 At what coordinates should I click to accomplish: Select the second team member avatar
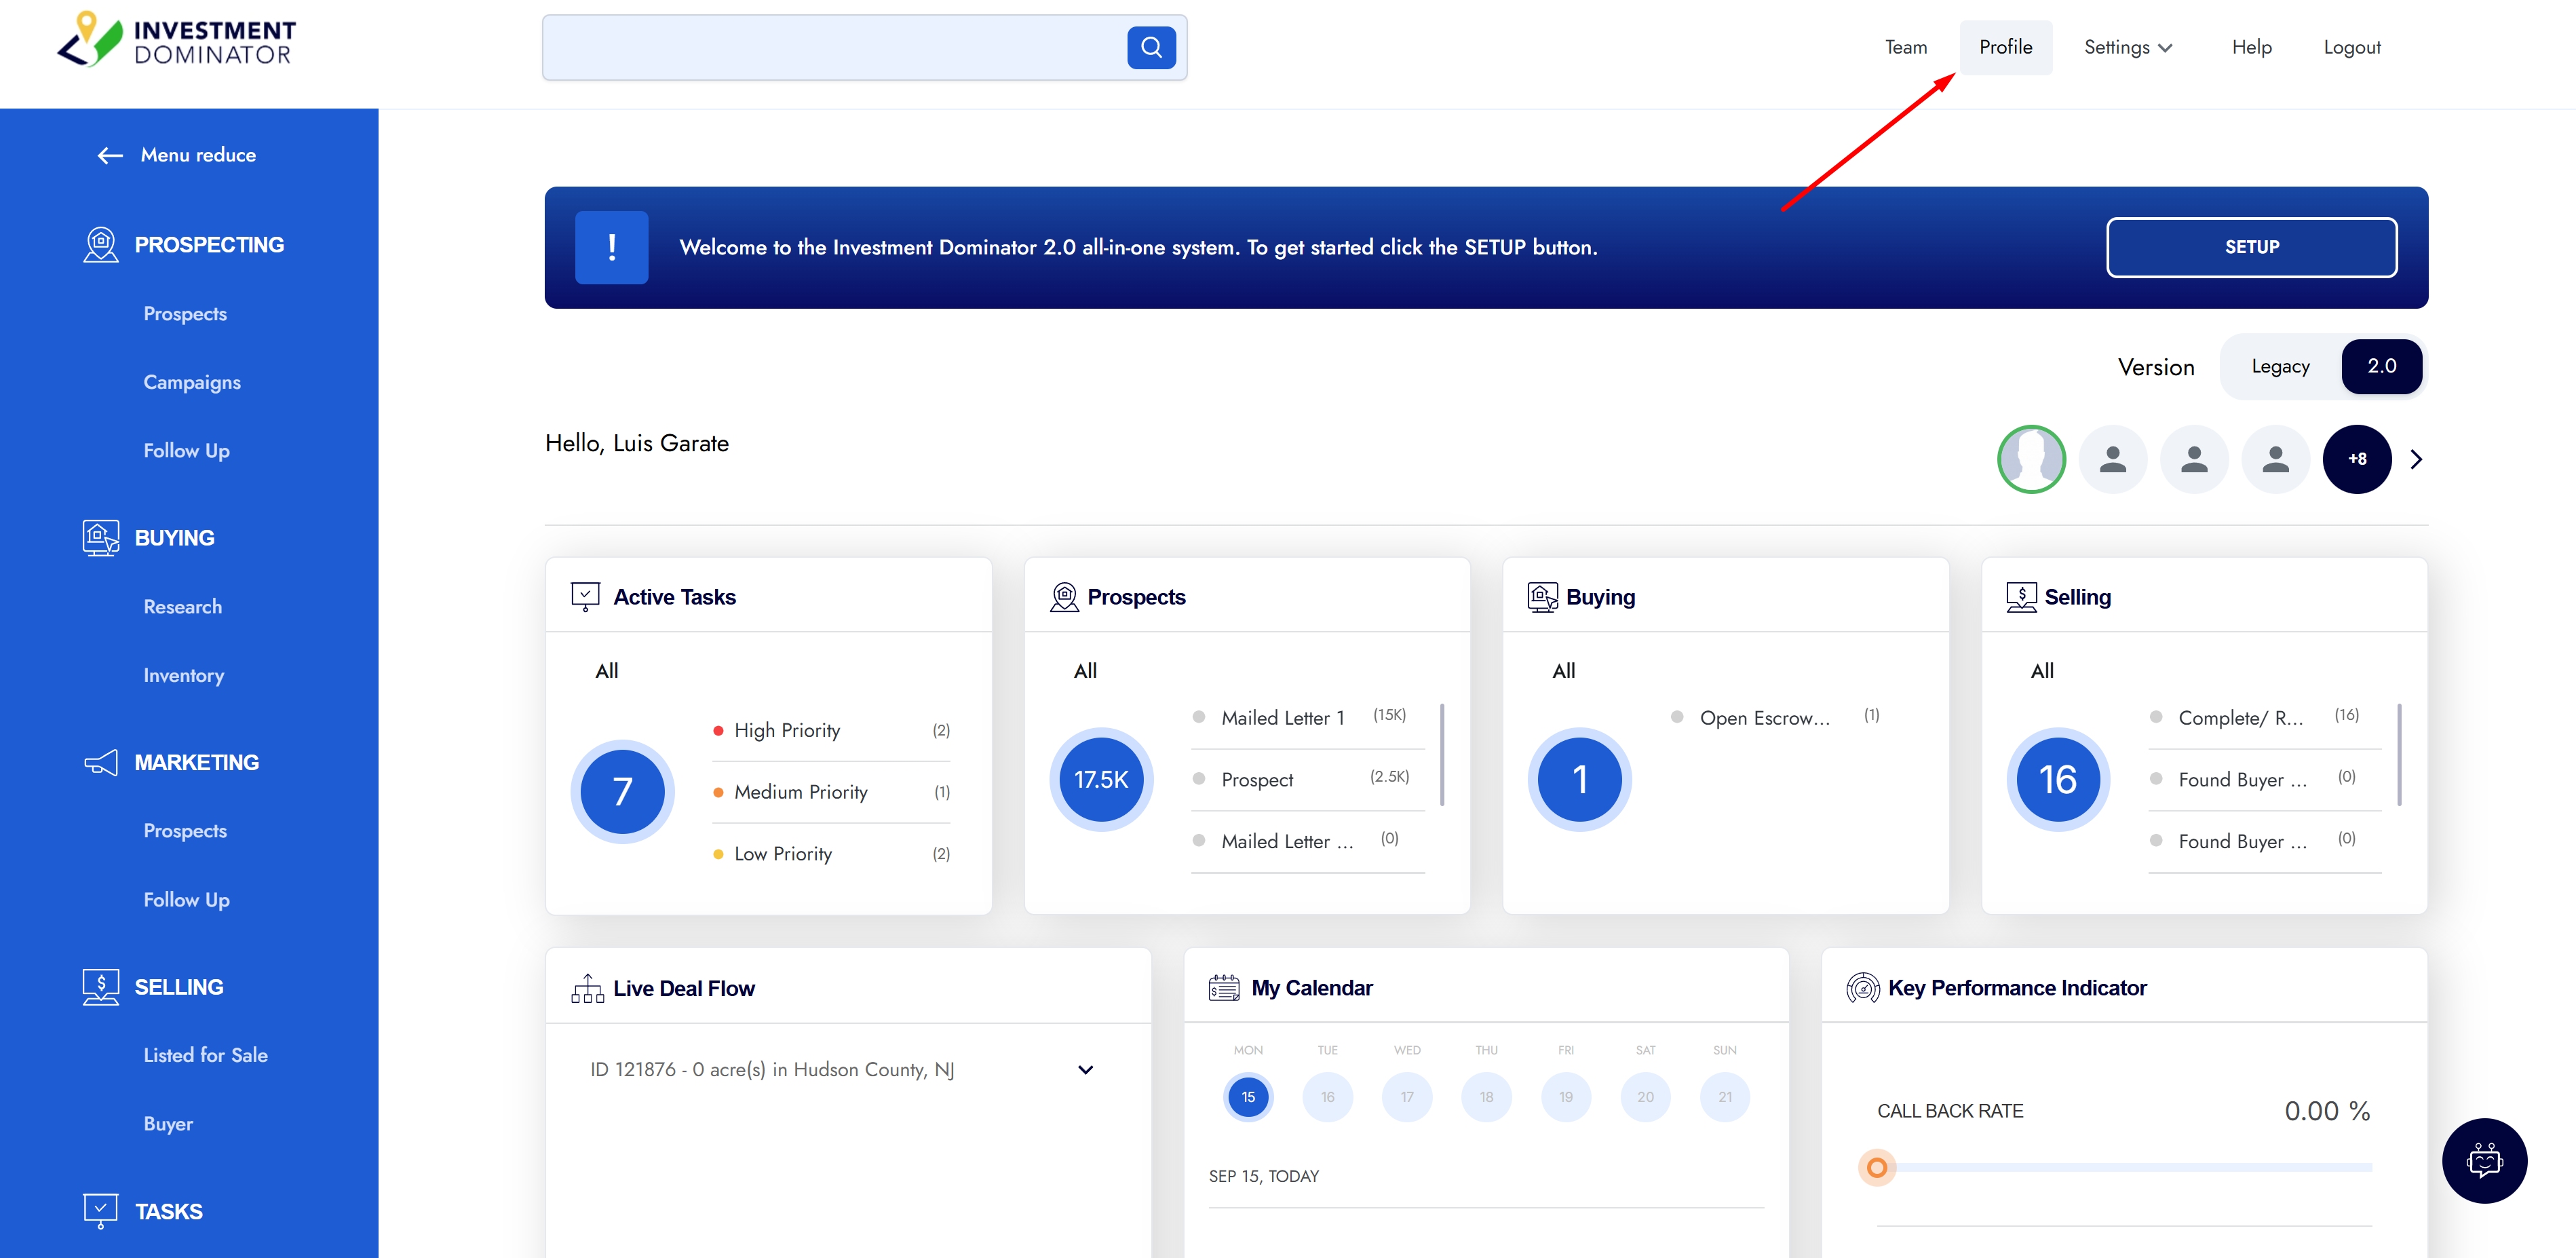click(x=2112, y=459)
